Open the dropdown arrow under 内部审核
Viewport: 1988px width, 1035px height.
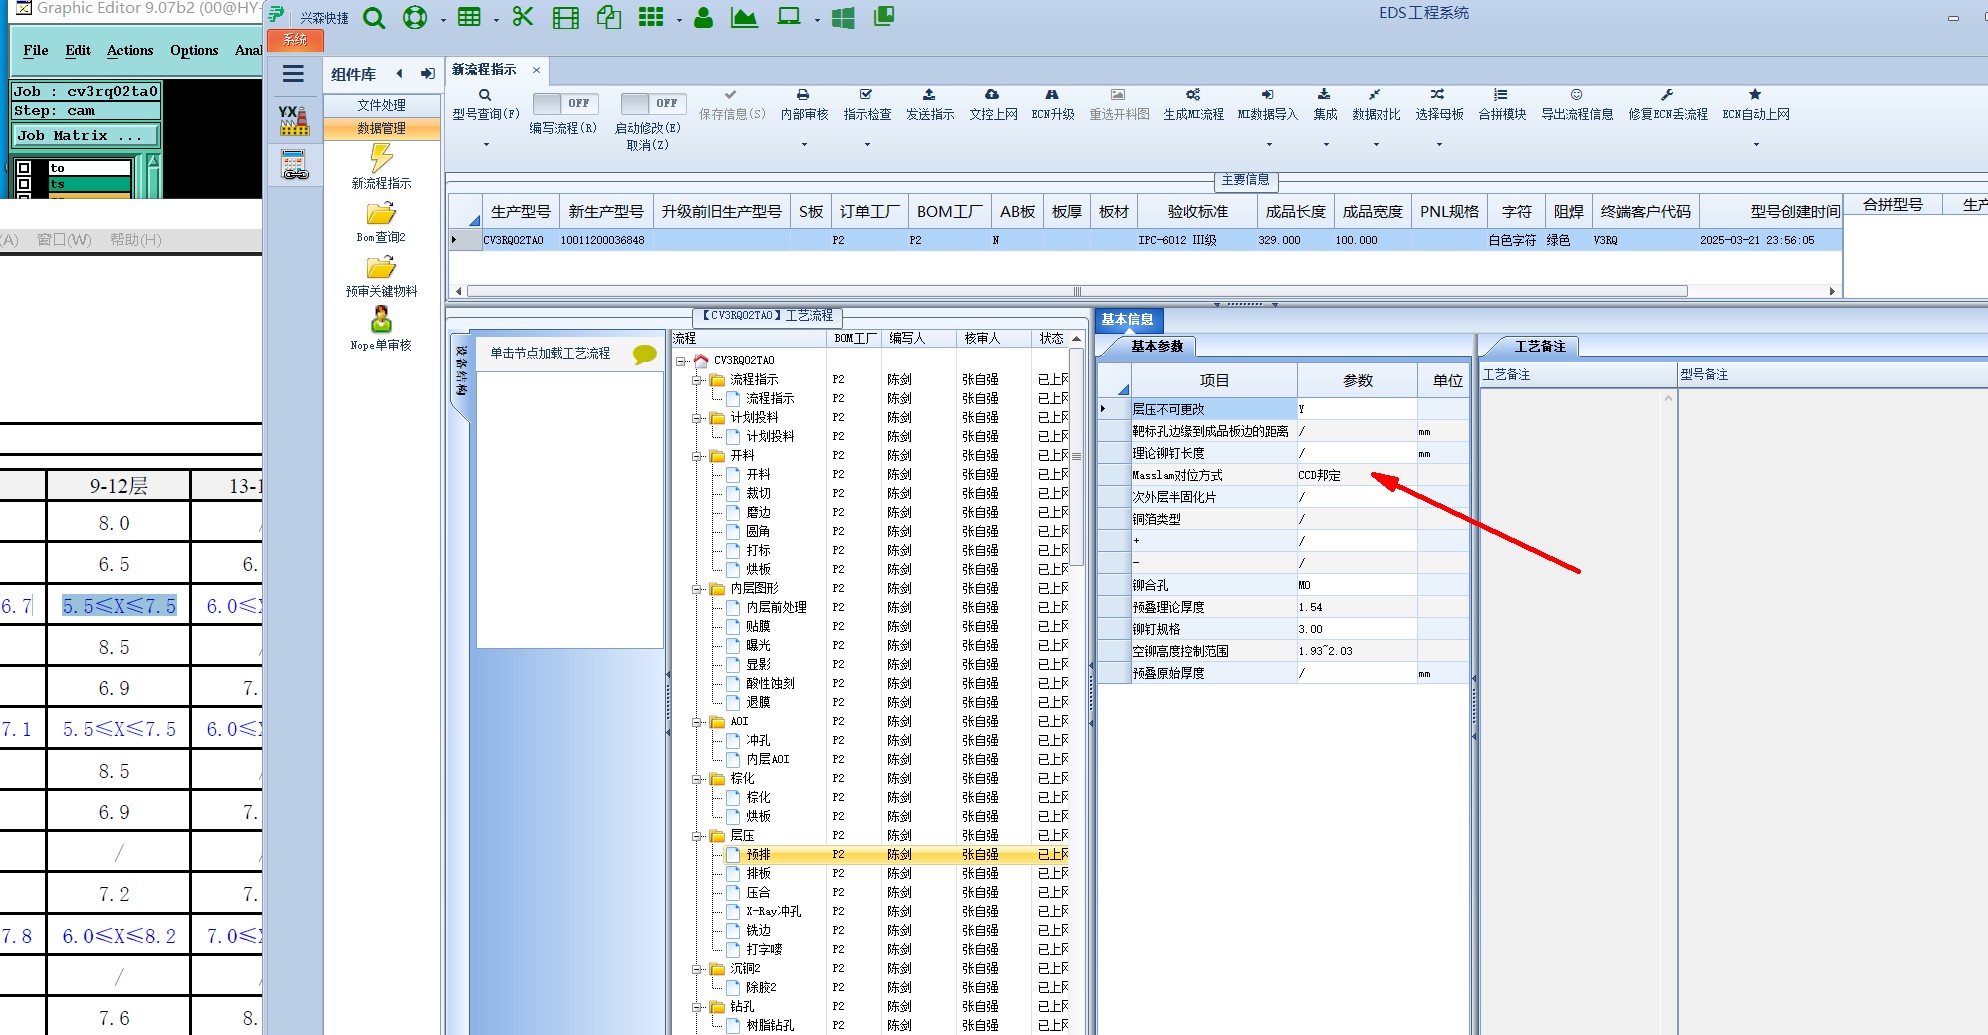tap(804, 145)
